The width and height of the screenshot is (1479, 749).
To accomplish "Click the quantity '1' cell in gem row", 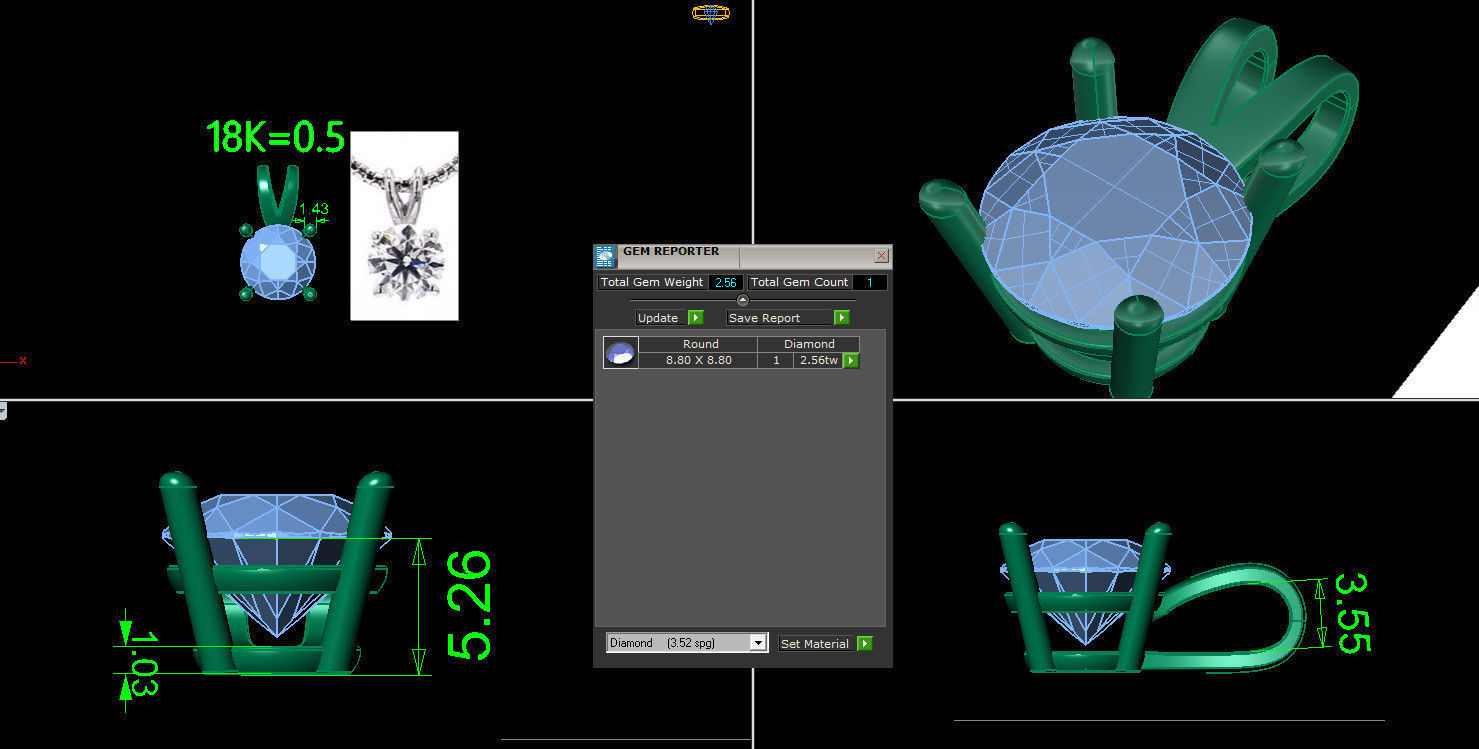I will [x=775, y=360].
